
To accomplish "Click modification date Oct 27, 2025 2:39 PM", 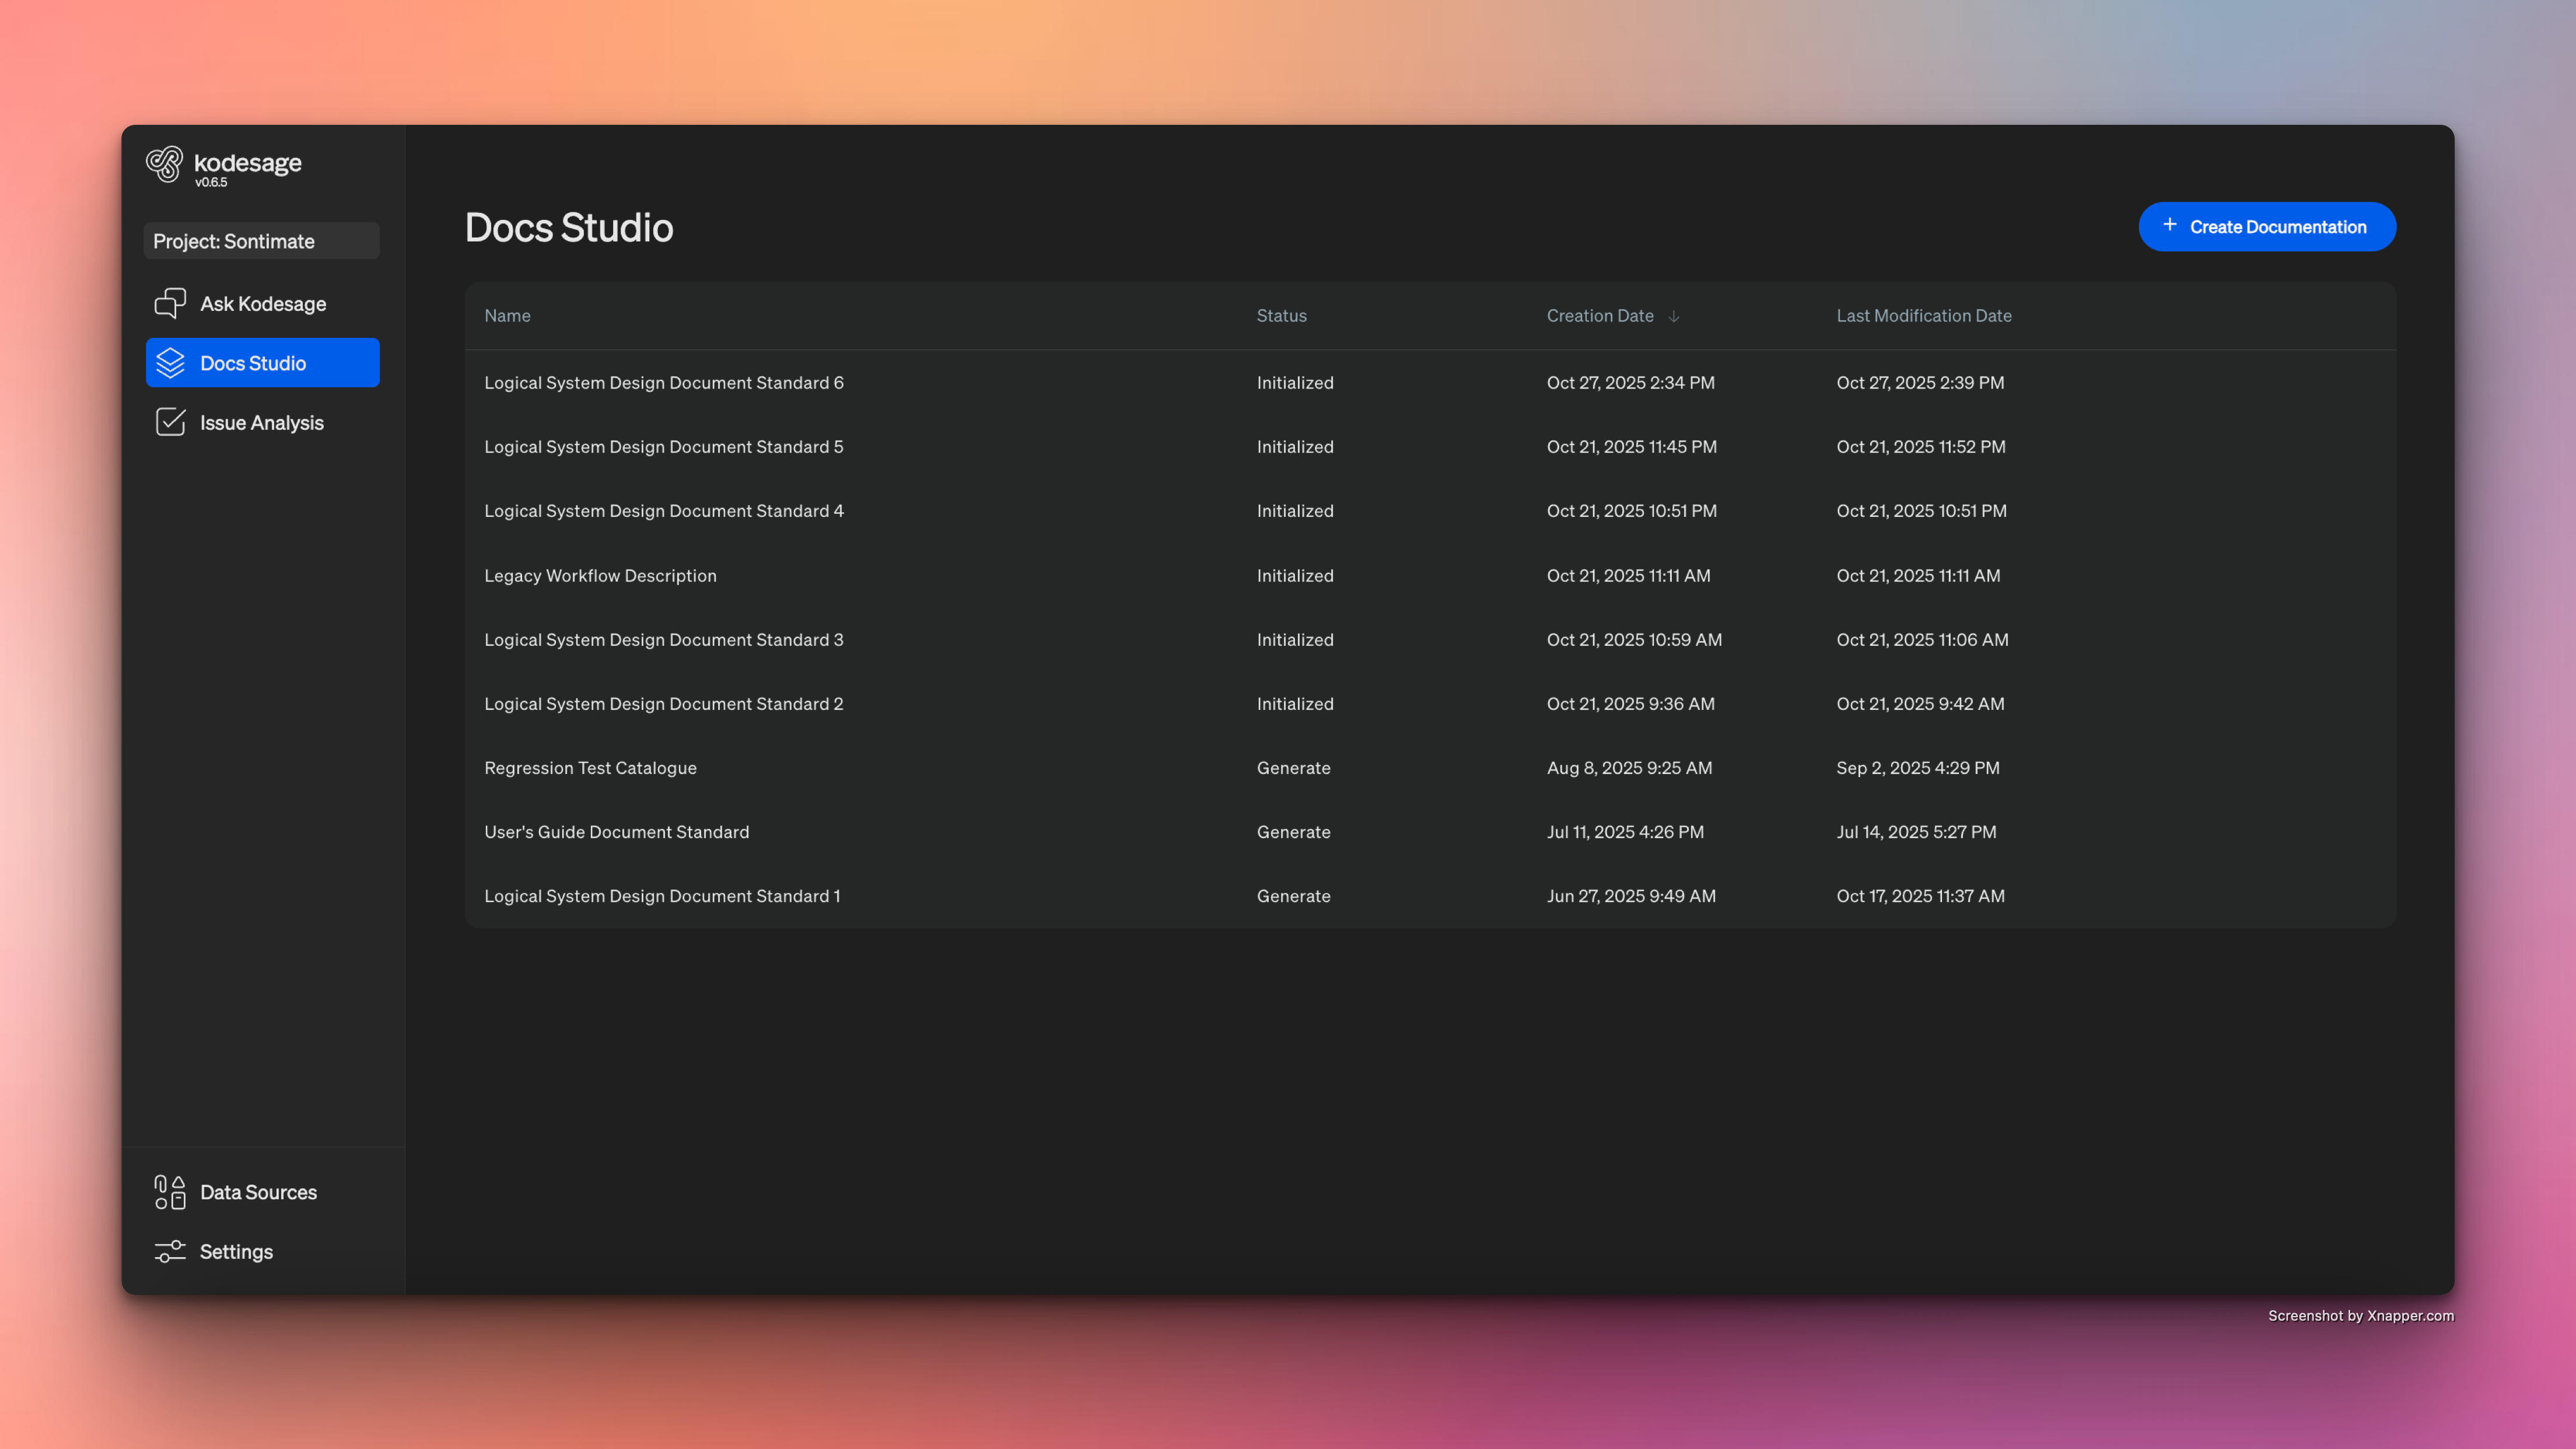I will click(1921, 383).
